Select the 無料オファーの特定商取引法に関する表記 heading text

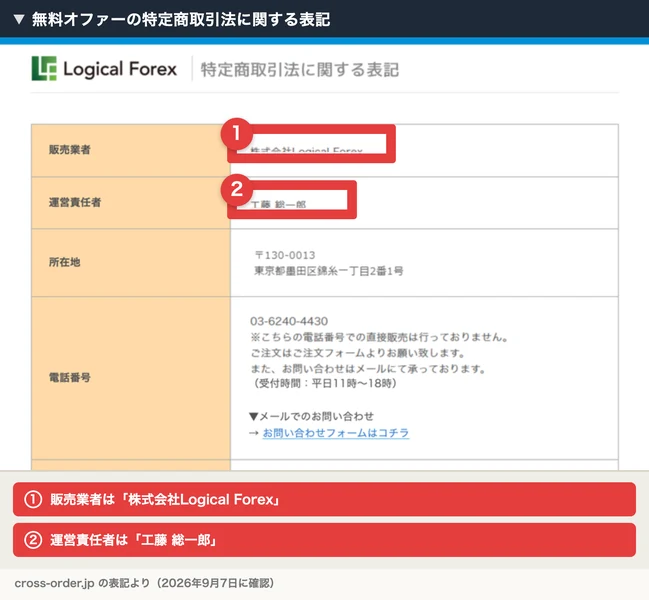181,19
